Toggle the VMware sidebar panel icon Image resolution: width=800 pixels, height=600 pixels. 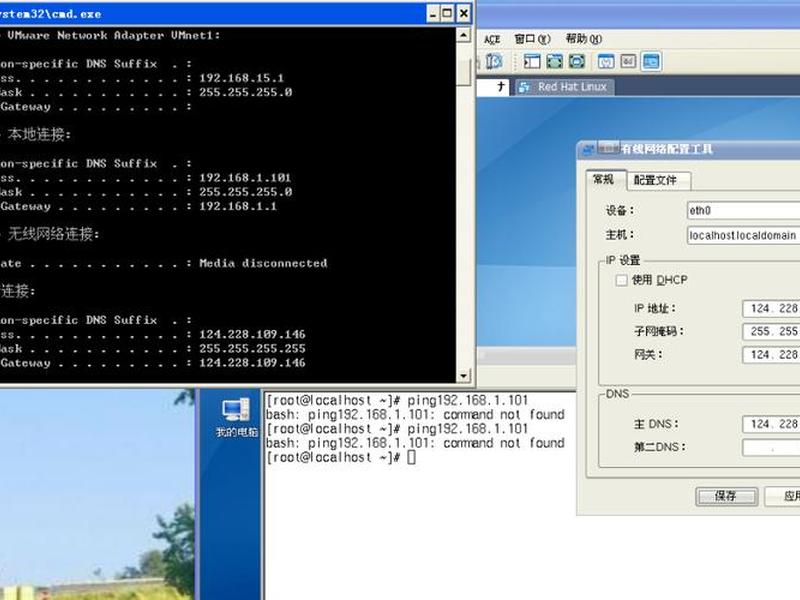coord(532,62)
